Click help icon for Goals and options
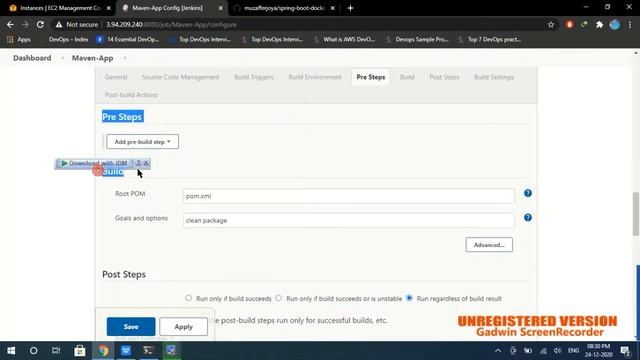The image size is (640, 360). pyautogui.click(x=528, y=218)
